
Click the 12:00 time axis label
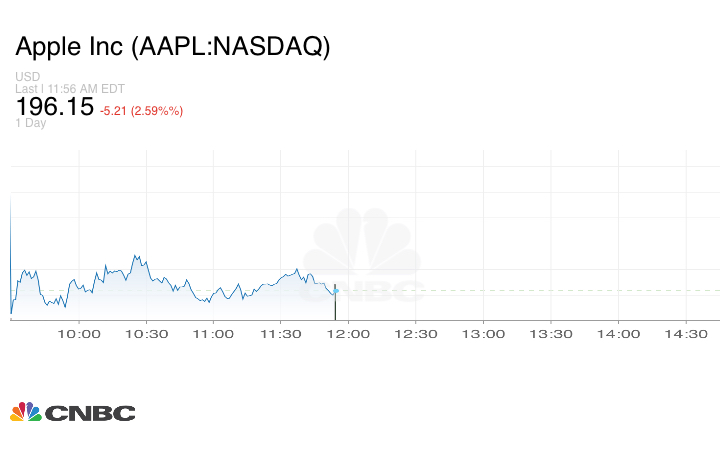click(x=349, y=334)
